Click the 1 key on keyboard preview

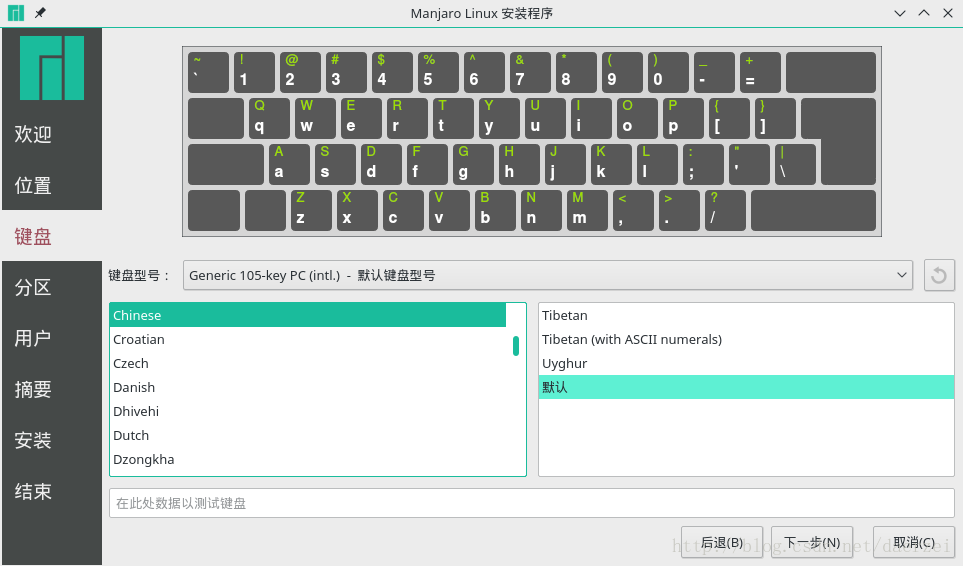point(254,72)
